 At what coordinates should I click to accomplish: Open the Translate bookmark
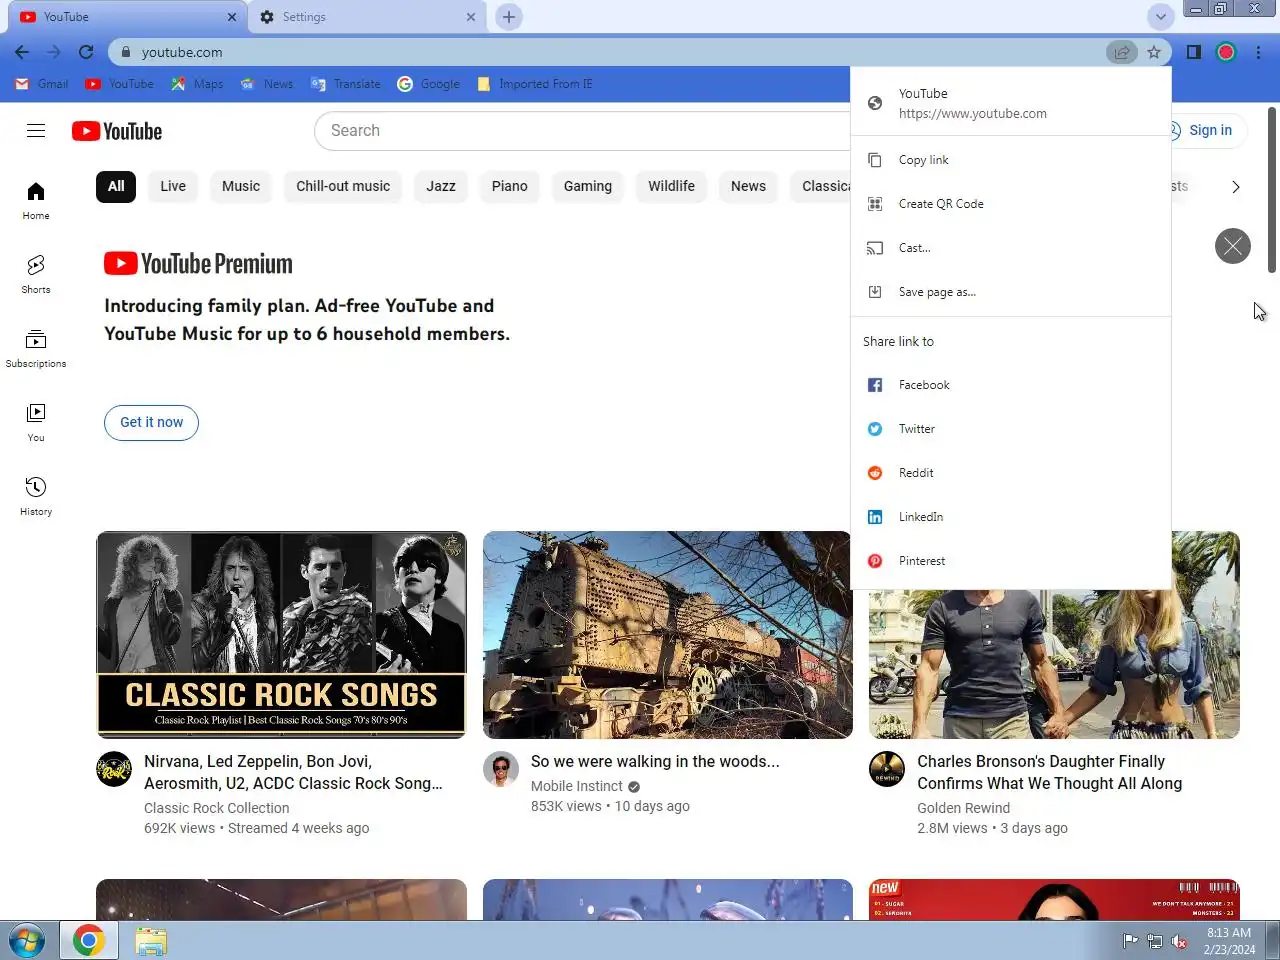[346, 84]
